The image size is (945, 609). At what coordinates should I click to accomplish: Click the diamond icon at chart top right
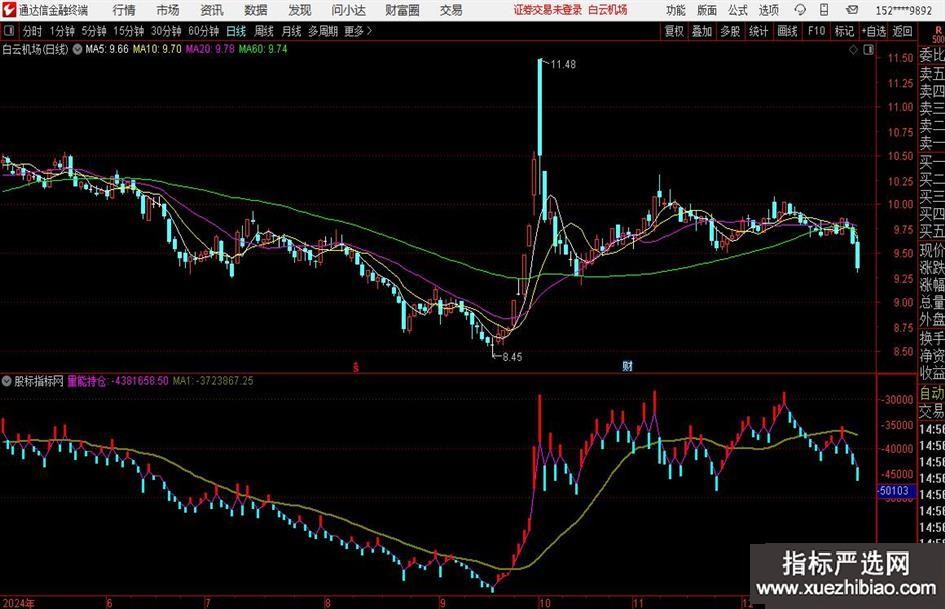853,50
